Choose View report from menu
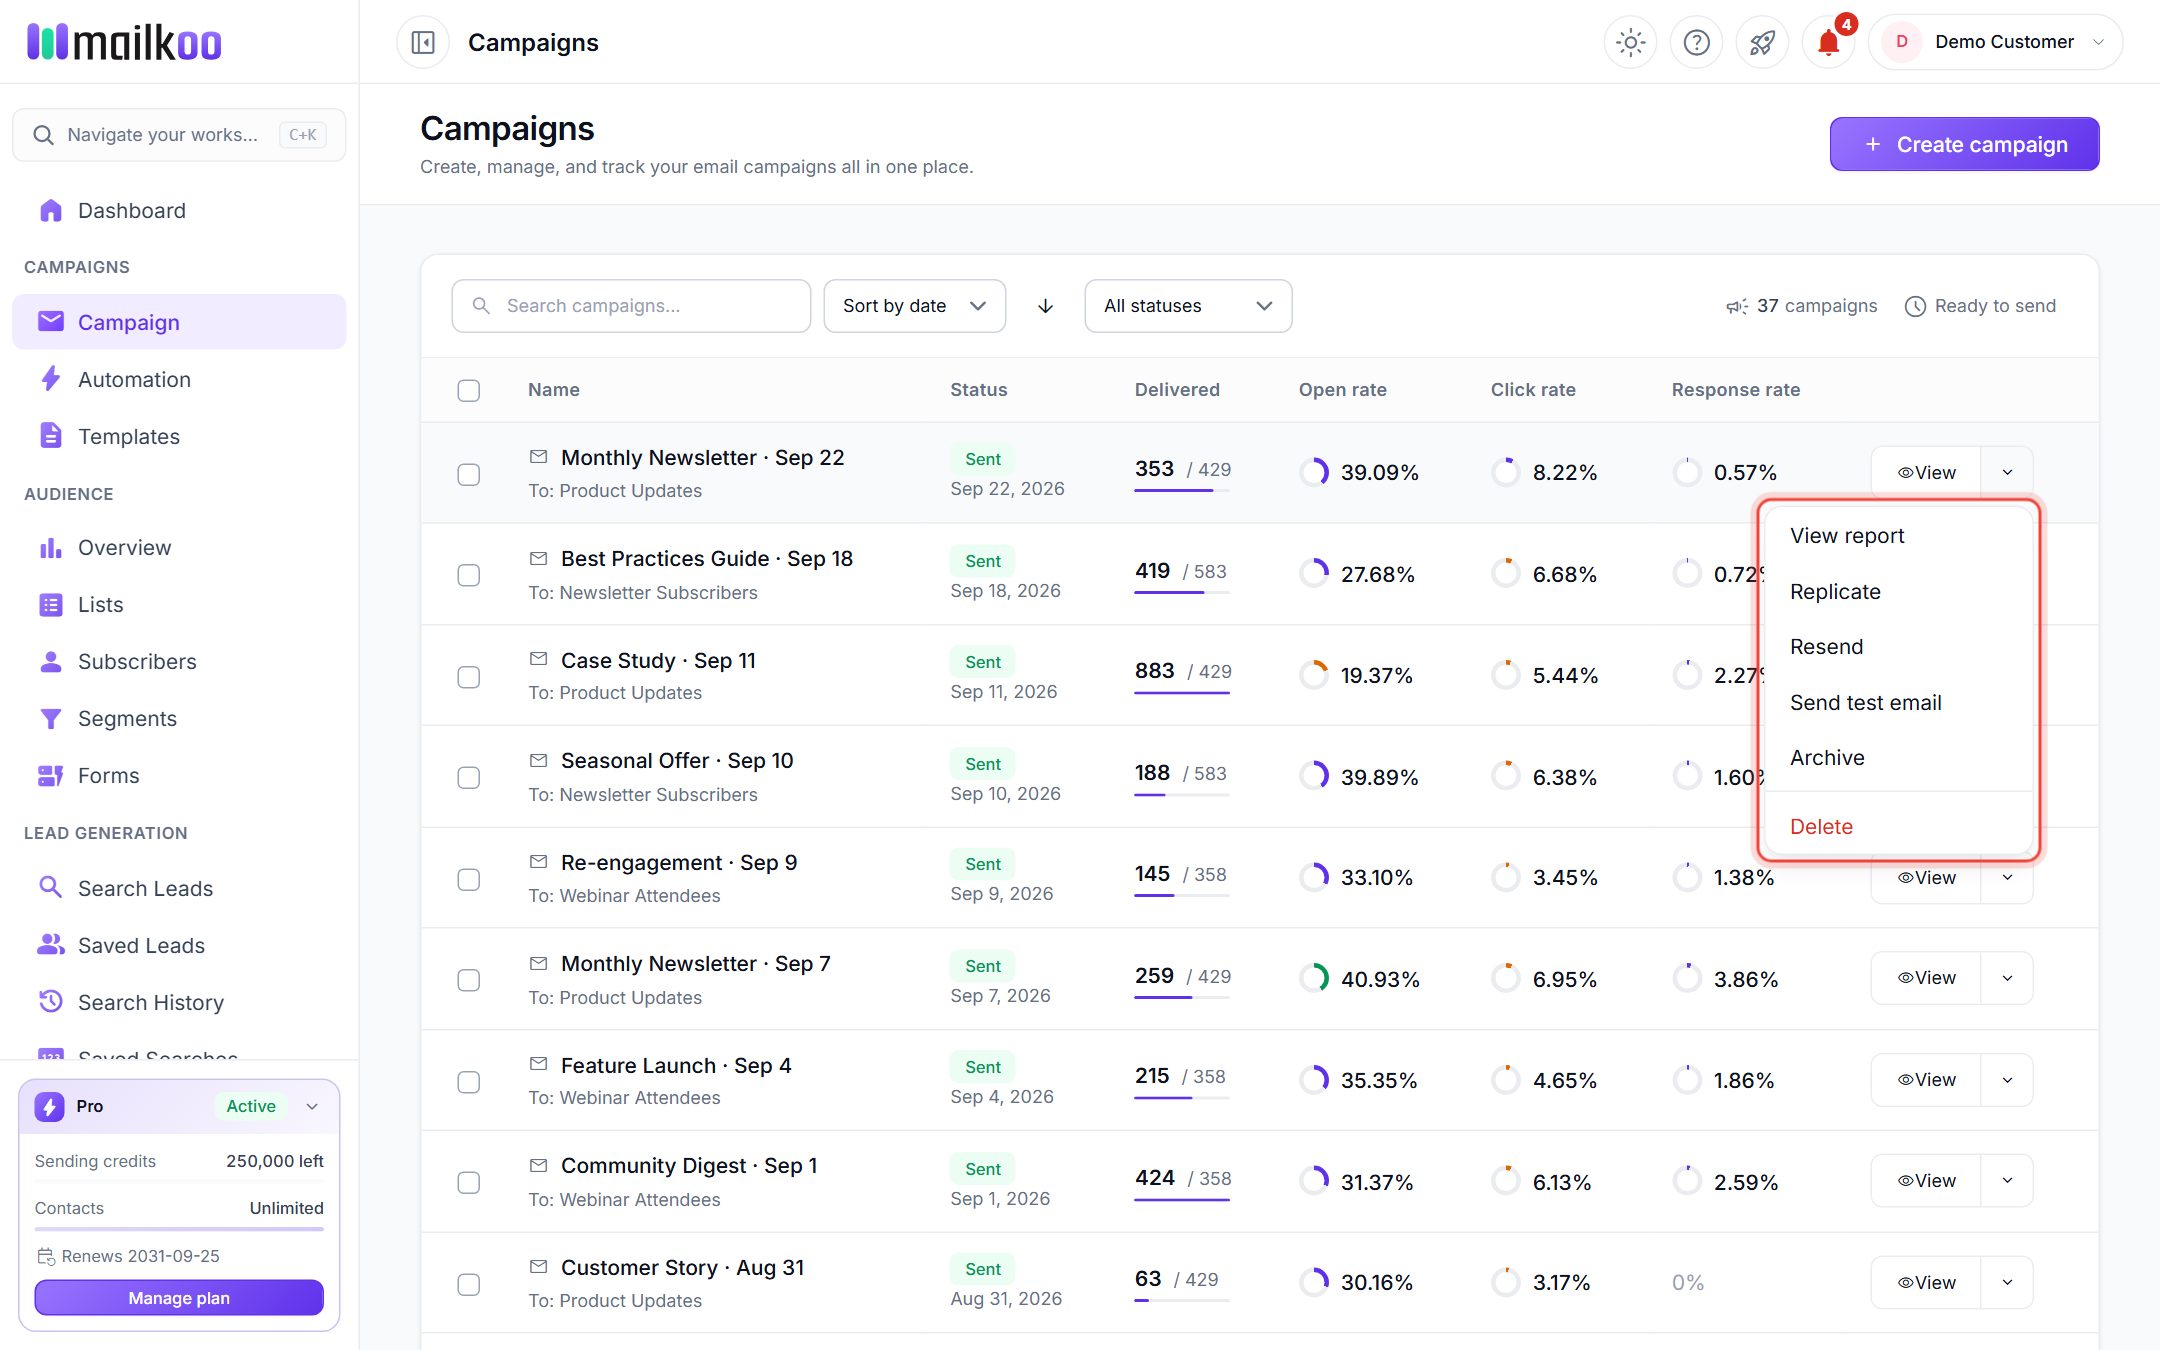This screenshot has width=2160, height=1350. [x=1899, y=536]
